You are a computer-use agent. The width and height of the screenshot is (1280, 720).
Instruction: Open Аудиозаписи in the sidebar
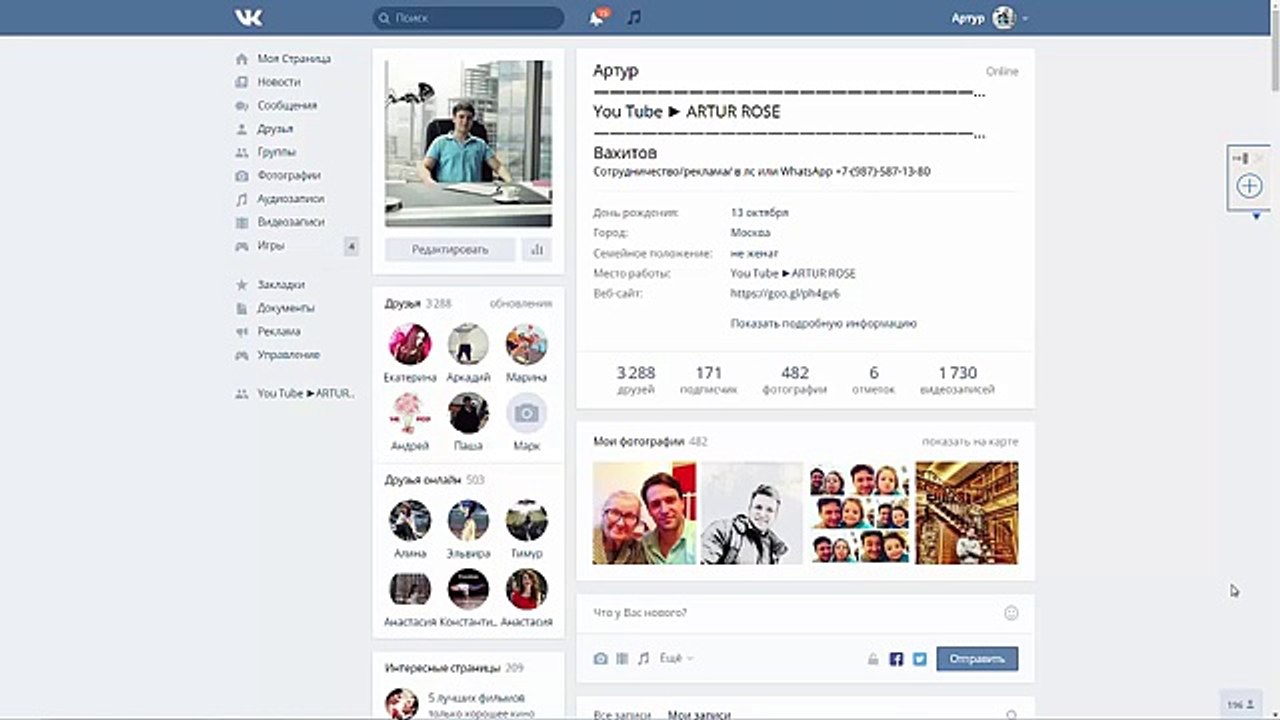point(290,199)
